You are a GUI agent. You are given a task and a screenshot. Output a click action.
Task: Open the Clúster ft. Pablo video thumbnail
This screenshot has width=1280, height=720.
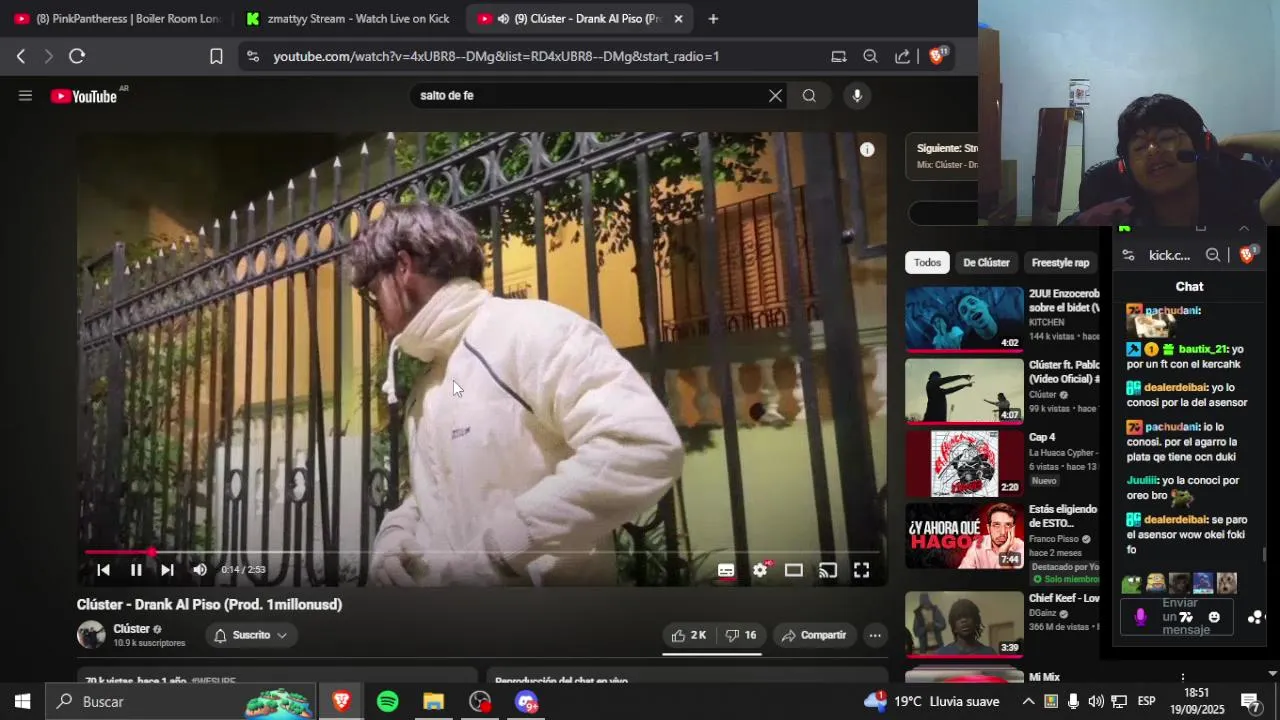click(x=964, y=391)
